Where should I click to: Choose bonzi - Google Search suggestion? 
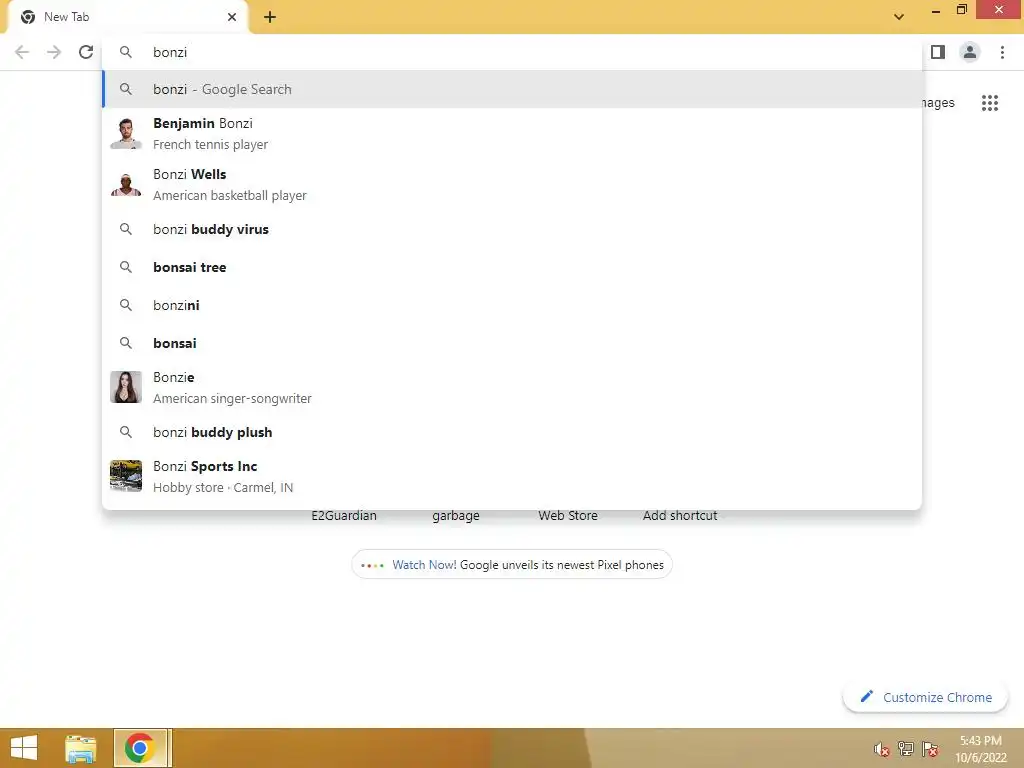click(512, 89)
